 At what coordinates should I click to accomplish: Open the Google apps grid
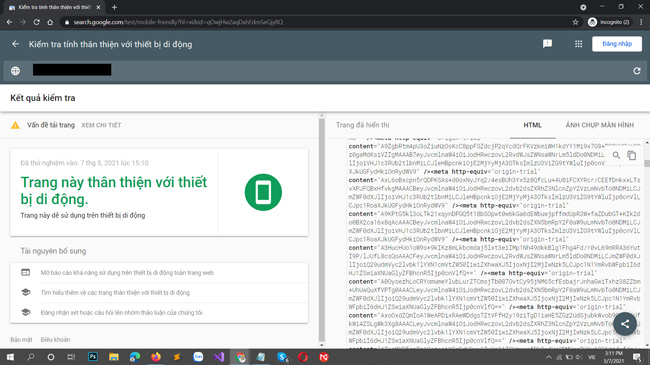coord(578,44)
